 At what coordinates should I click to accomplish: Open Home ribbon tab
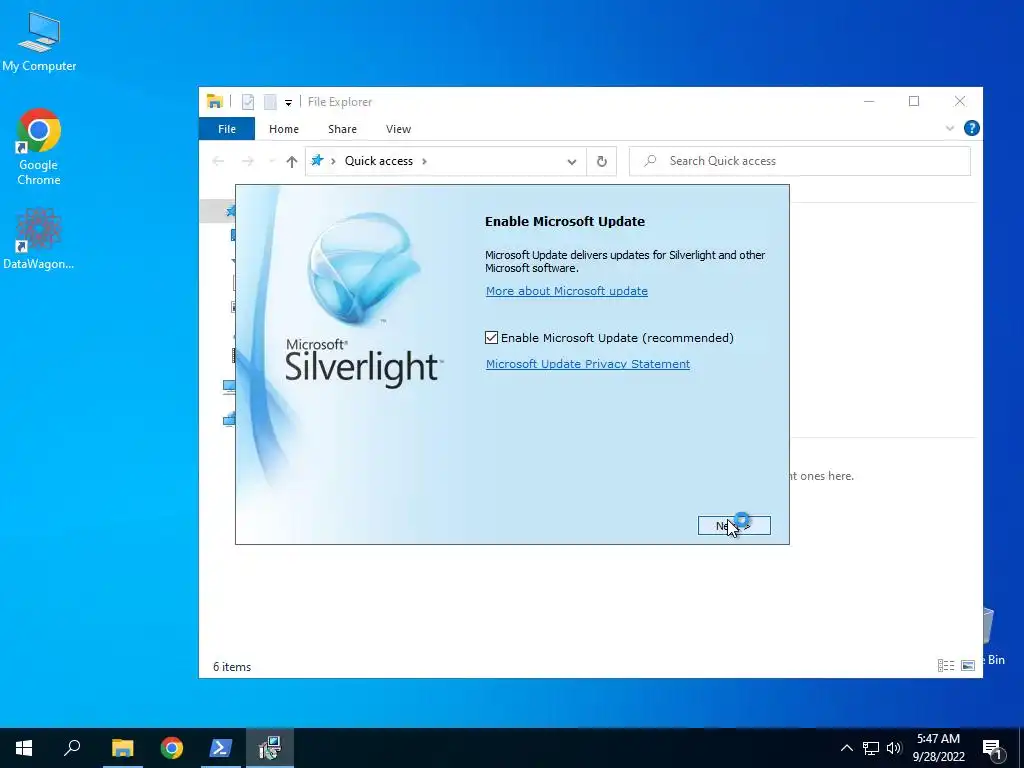pyautogui.click(x=283, y=129)
